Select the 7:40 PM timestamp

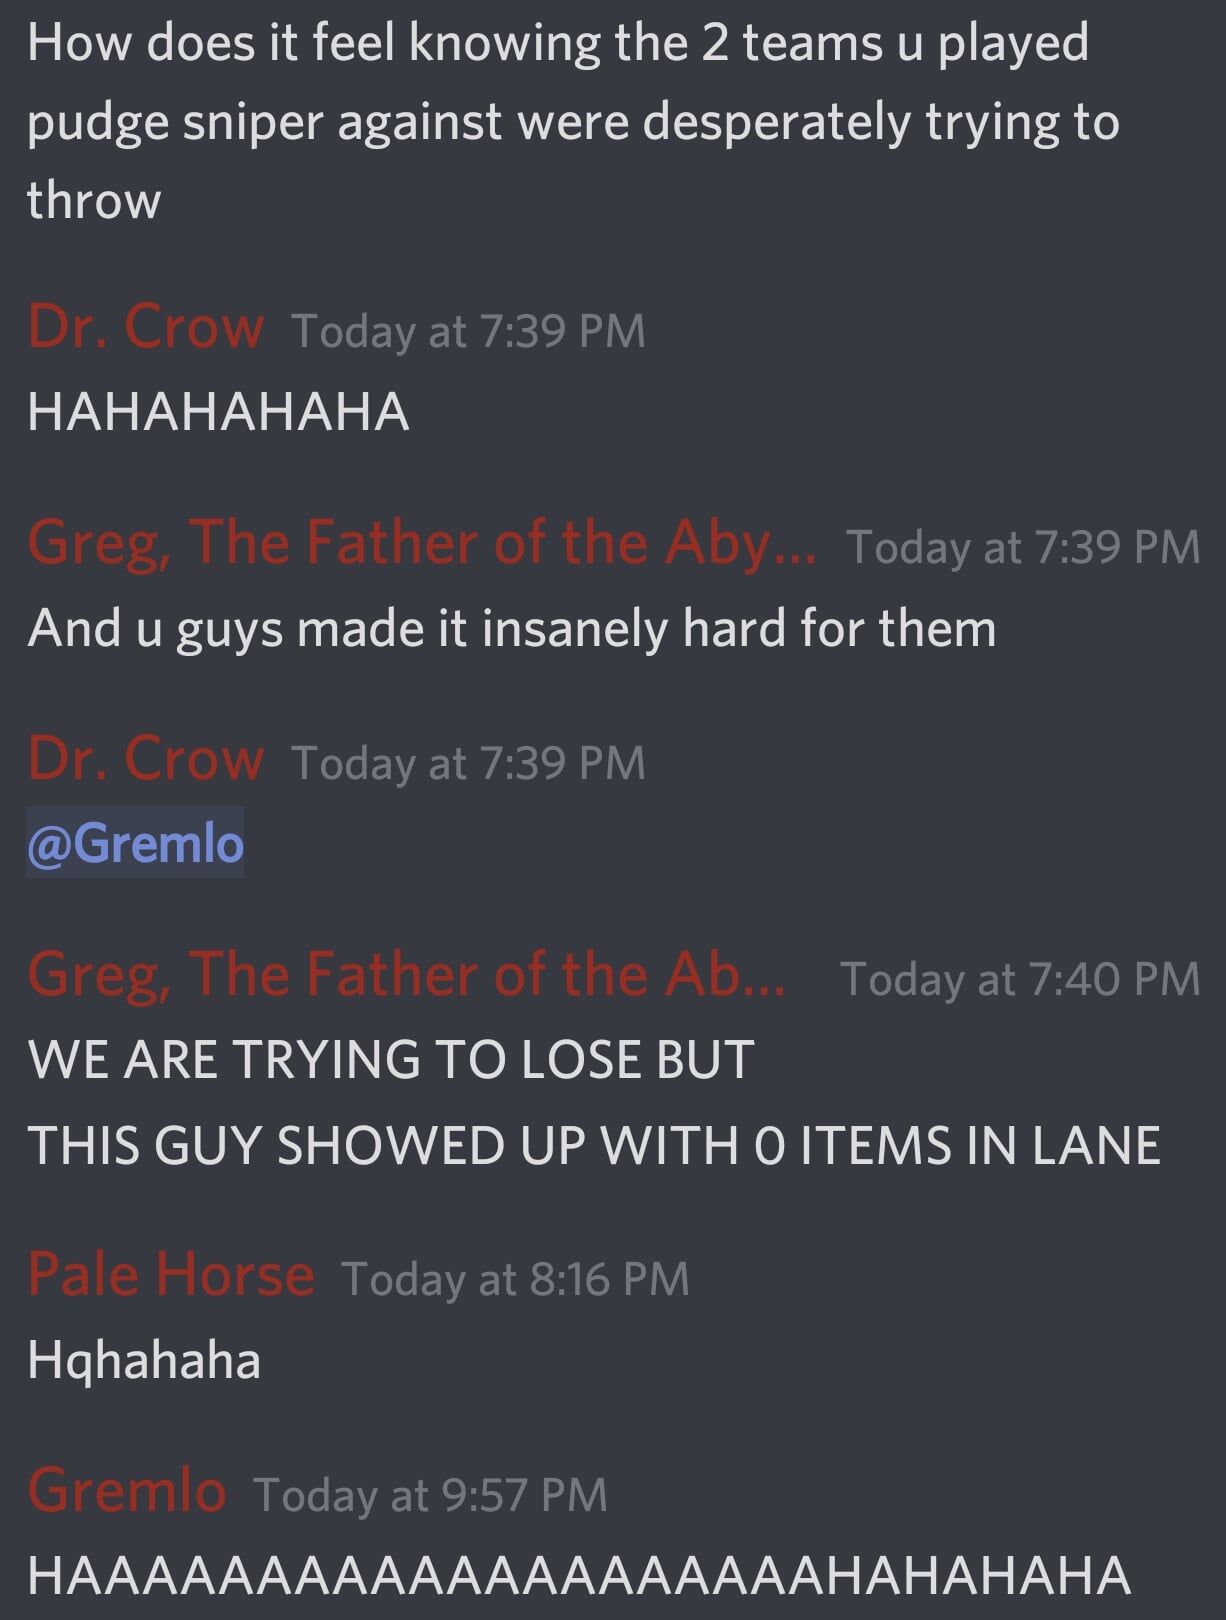(1020, 979)
